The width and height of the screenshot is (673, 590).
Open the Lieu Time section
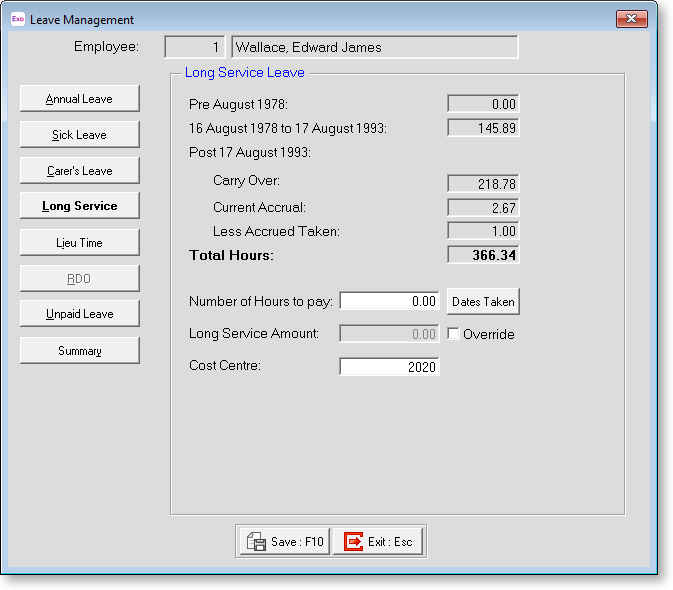click(79, 243)
